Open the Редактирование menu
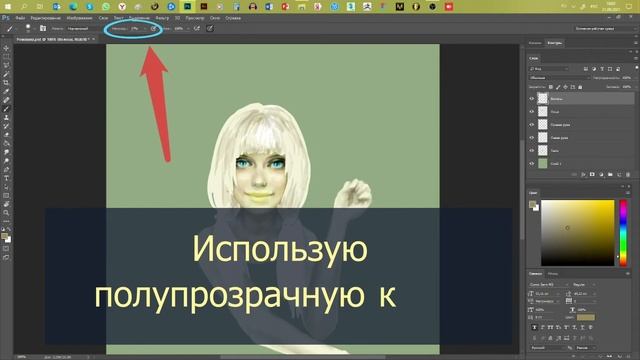640x360 pixels. point(45,18)
